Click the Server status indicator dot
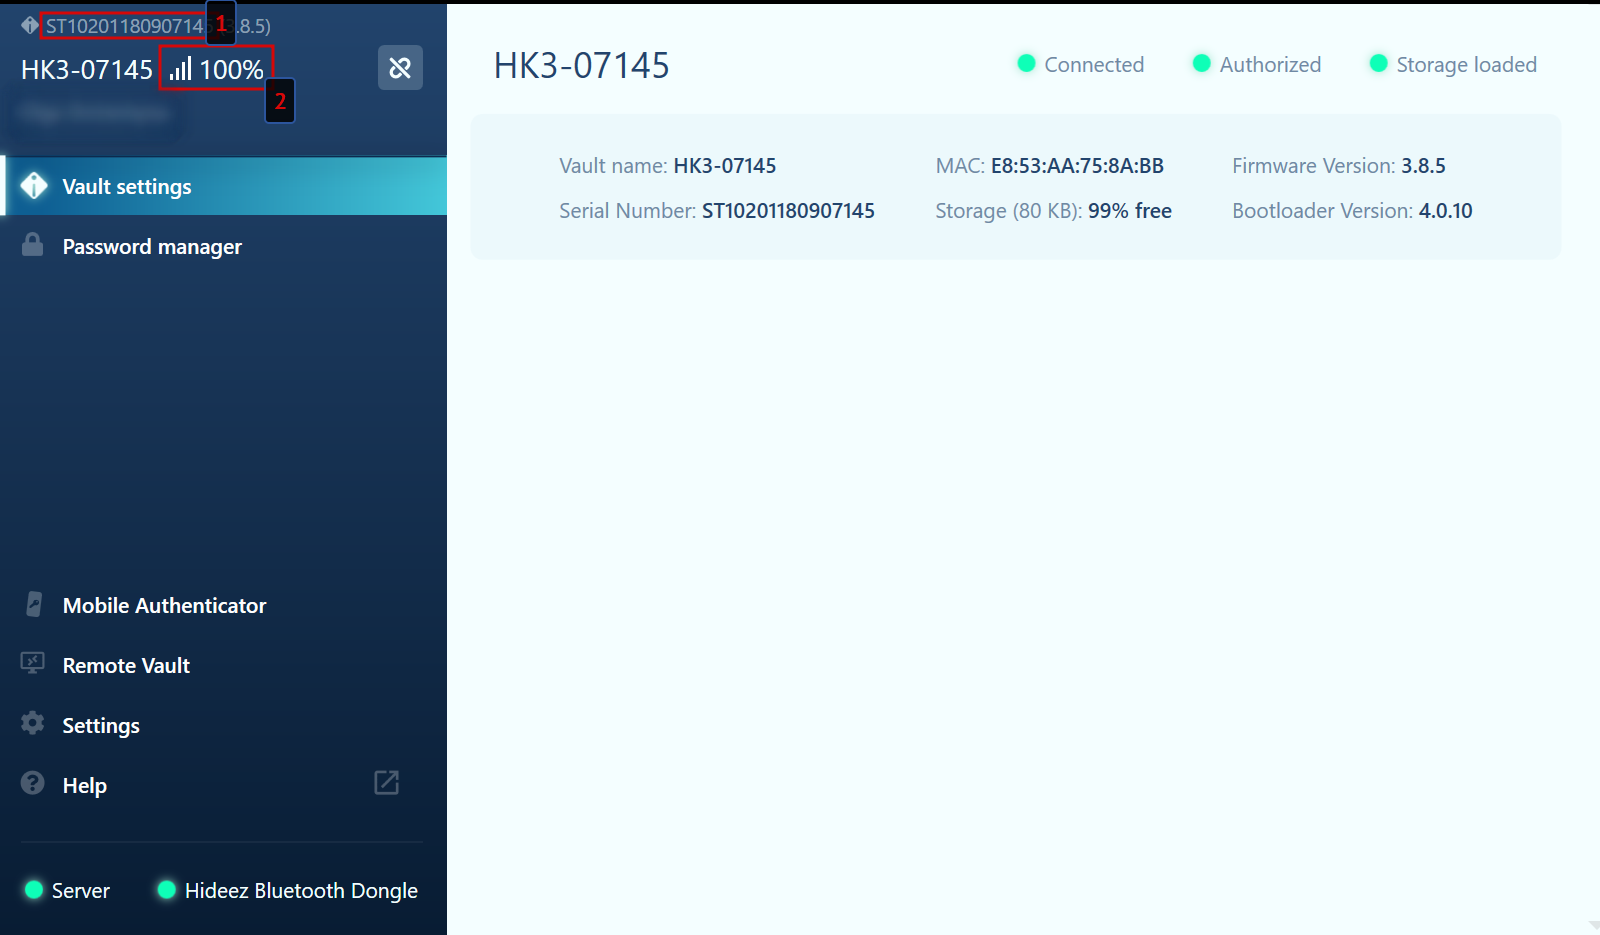The width and height of the screenshot is (1600, 935). pyautogui.click(x=33, y=890)
